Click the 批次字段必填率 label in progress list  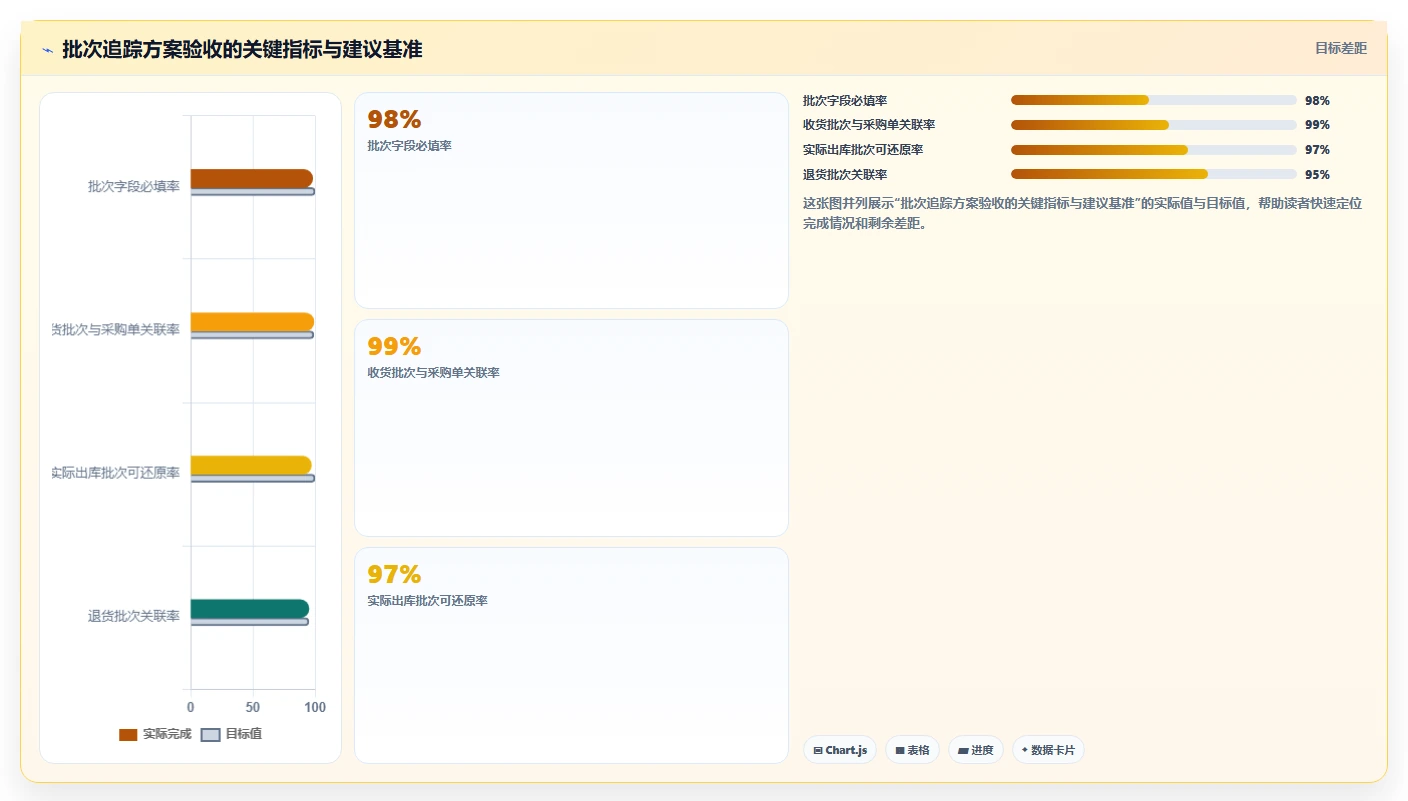click(x=845, y=101)
